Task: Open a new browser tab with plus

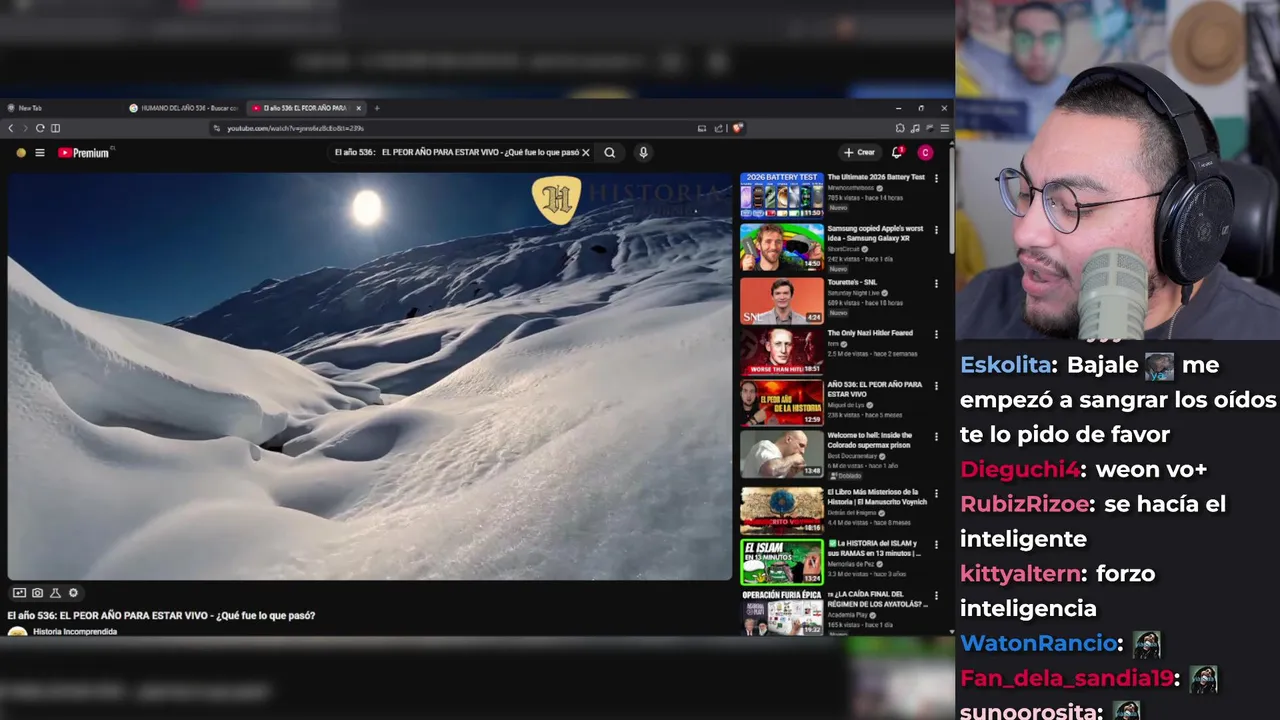Action: click(377, 108)
